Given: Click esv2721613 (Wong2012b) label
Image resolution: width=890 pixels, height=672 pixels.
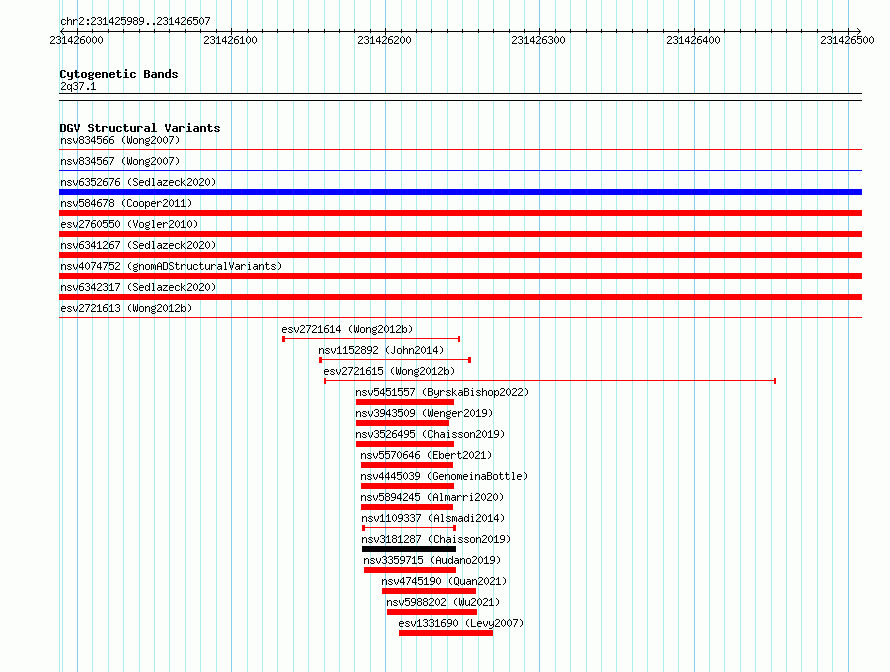Looking at the screenshot, I should 126,308.
